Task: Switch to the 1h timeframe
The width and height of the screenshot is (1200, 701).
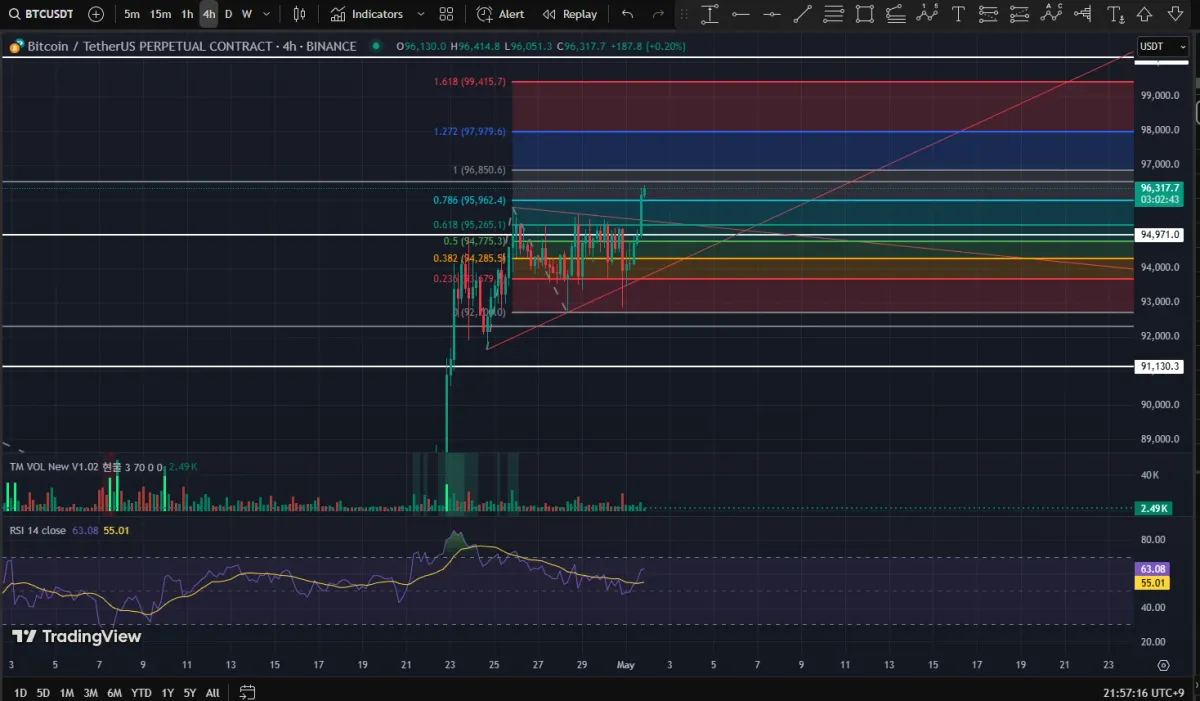Action: pos(187,14)
